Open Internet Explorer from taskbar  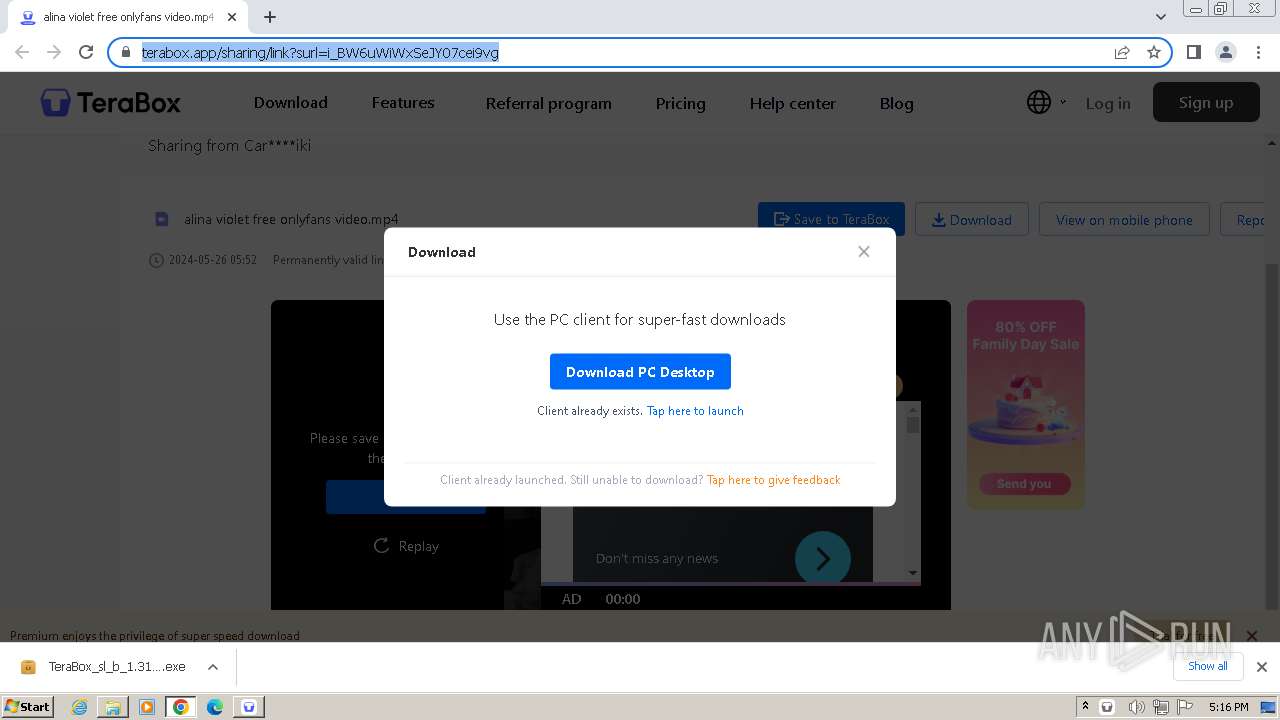80,707
